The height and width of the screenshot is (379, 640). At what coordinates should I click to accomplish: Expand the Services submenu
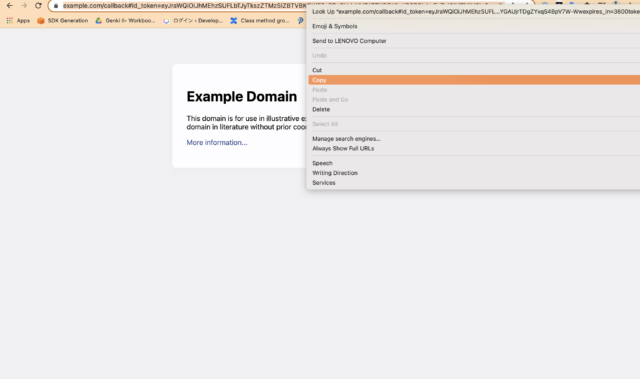(x=474, y=183)
